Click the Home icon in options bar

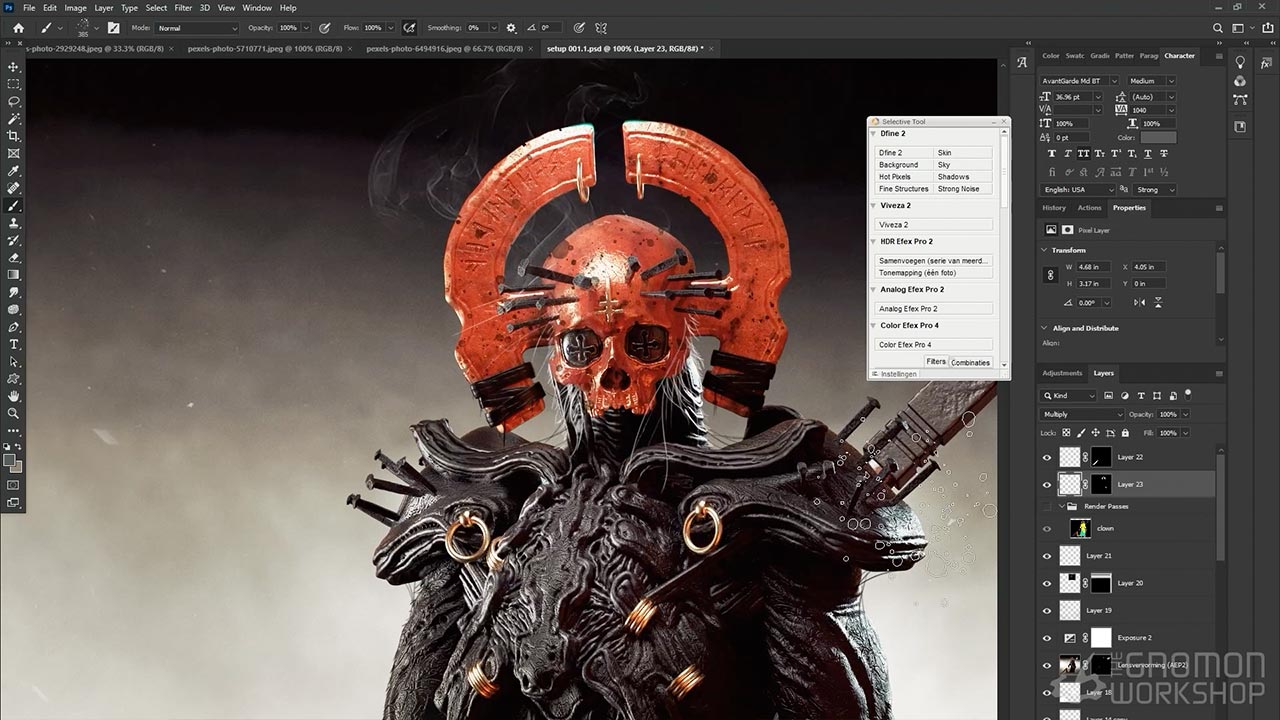click(18, 28)
